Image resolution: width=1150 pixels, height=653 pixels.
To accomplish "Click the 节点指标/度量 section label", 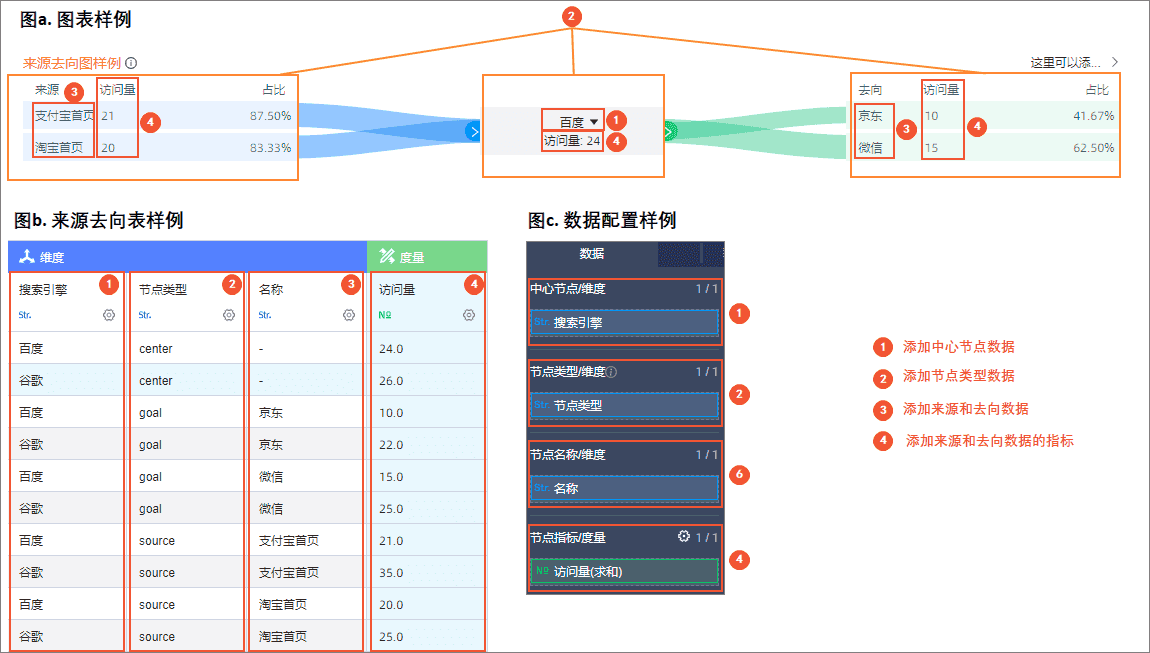I will pos(568,538).
